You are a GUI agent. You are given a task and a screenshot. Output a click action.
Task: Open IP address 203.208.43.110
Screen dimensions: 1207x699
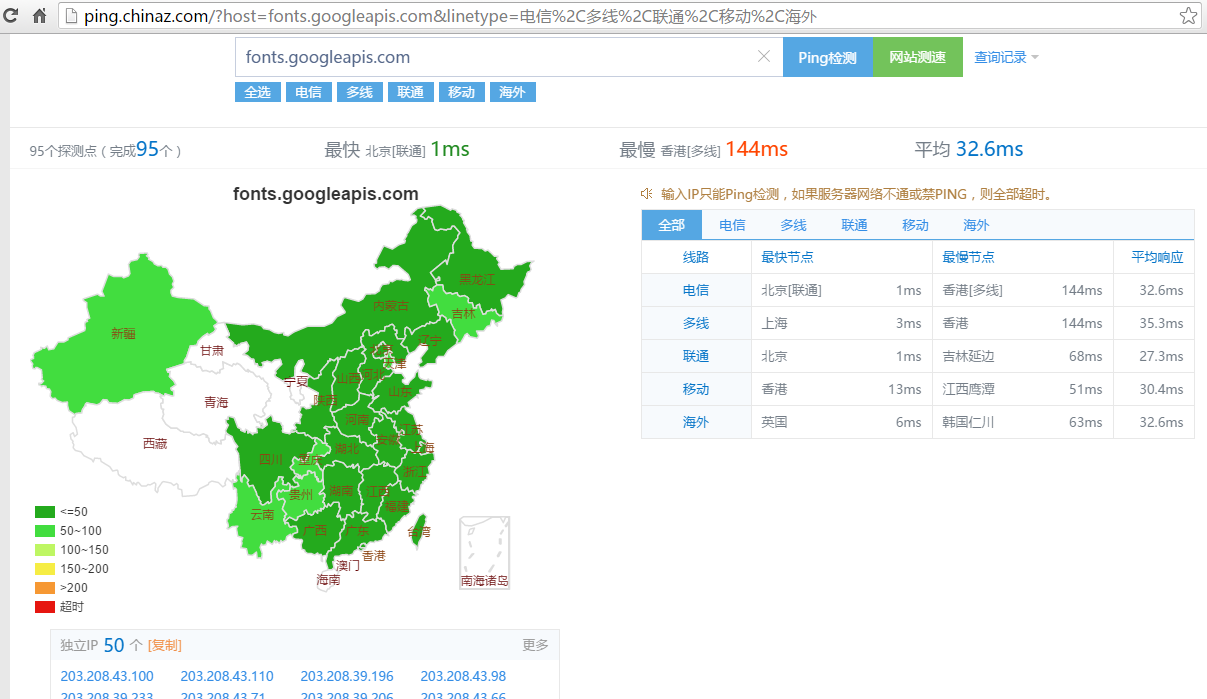coord(227,676)
